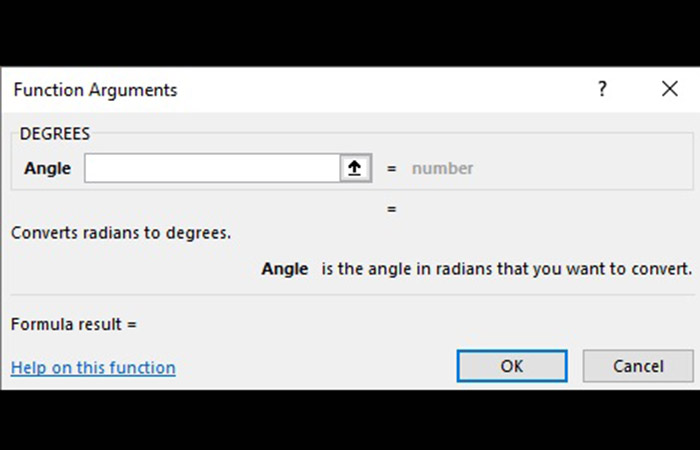Viewport: 700px width, 450px height.
Task: Open the Help on this function link
Action: 93,368
